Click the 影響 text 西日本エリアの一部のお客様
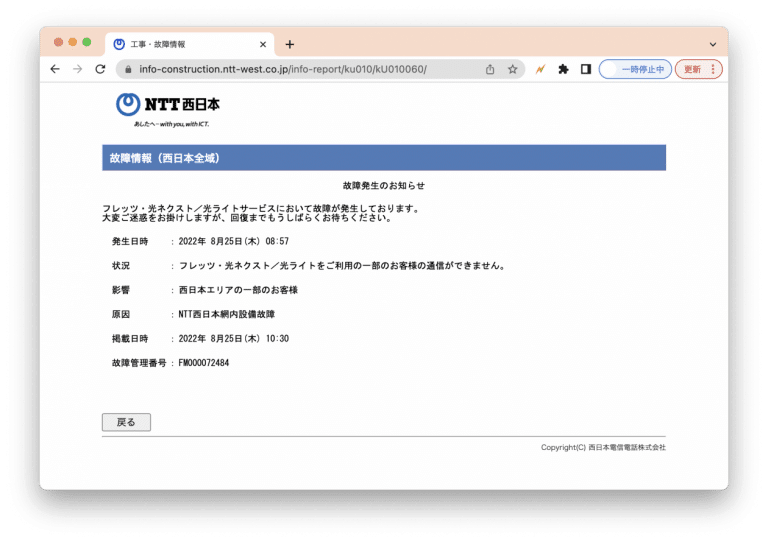768x542 pixels. 238,290
